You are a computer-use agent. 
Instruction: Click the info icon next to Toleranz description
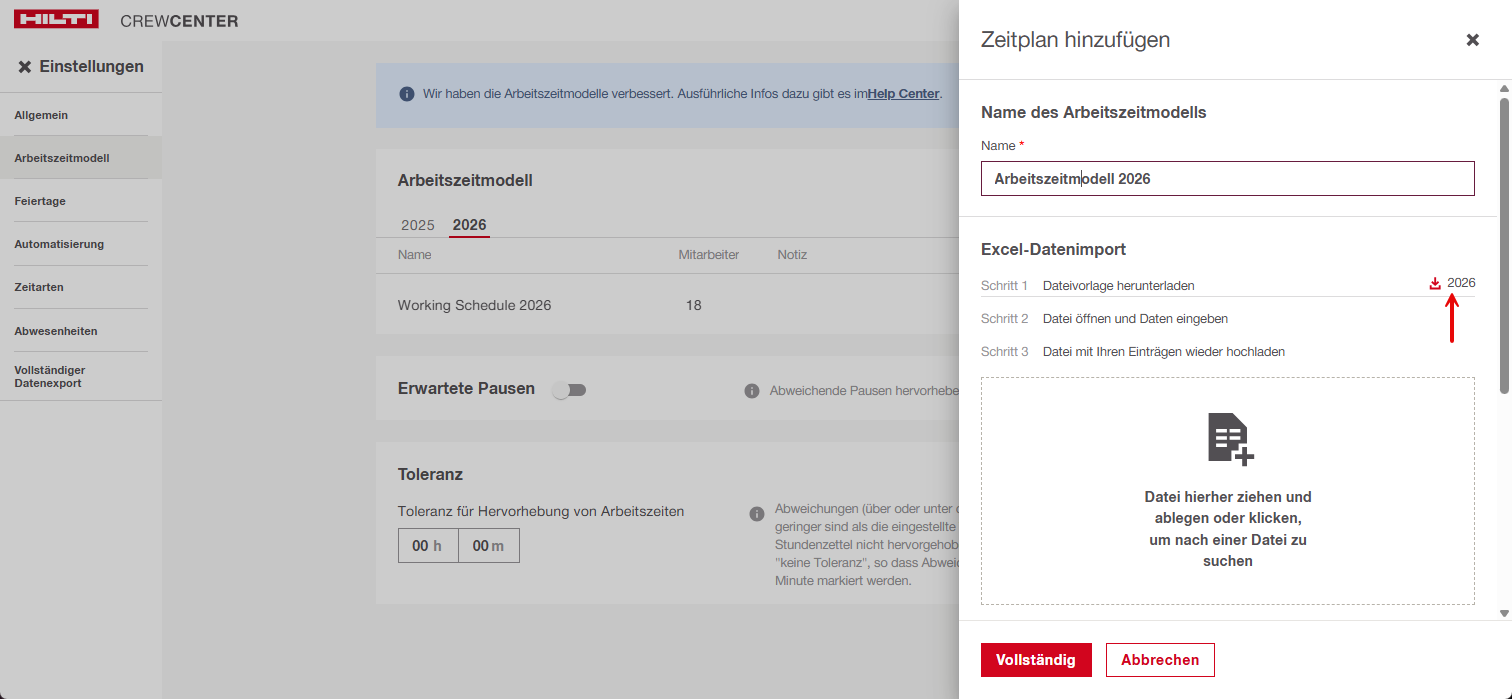click(757, 514)
